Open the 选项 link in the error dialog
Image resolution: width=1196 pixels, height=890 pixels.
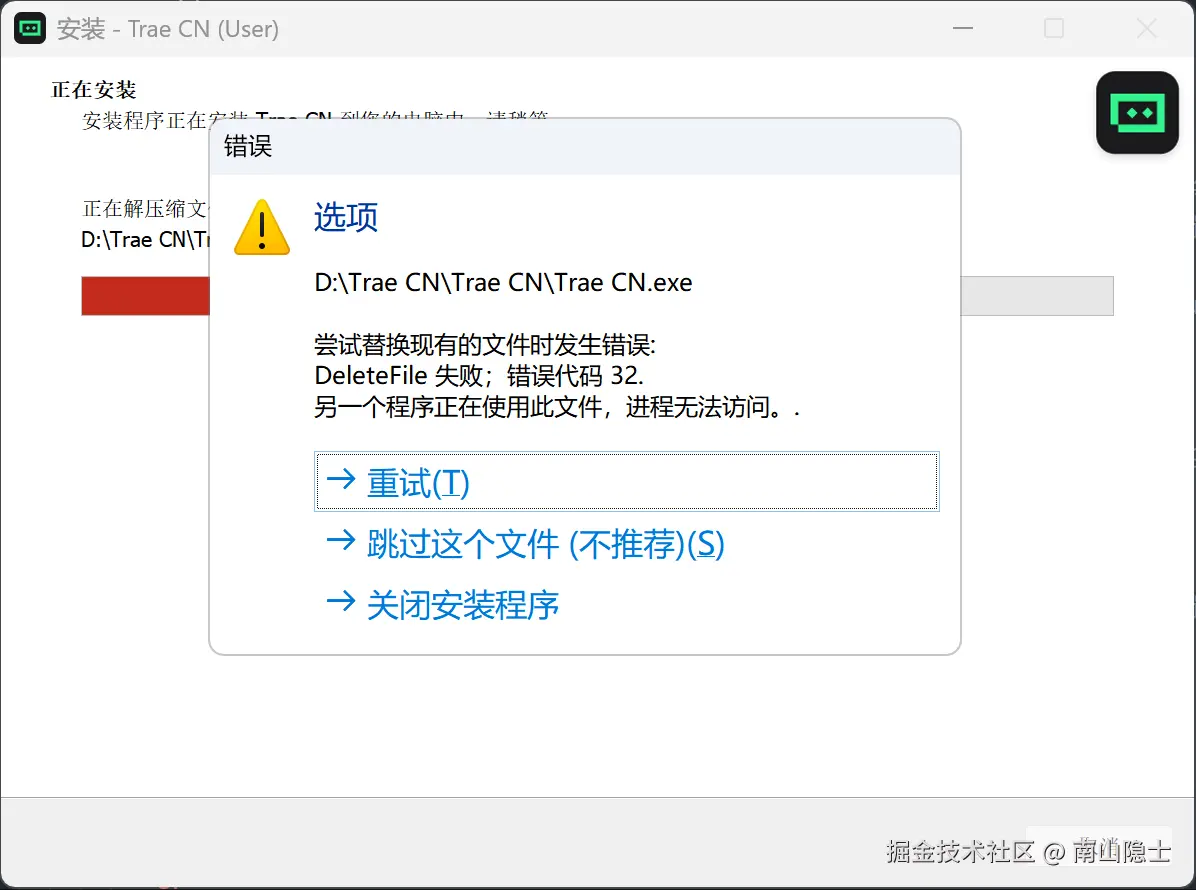(344, 218)
